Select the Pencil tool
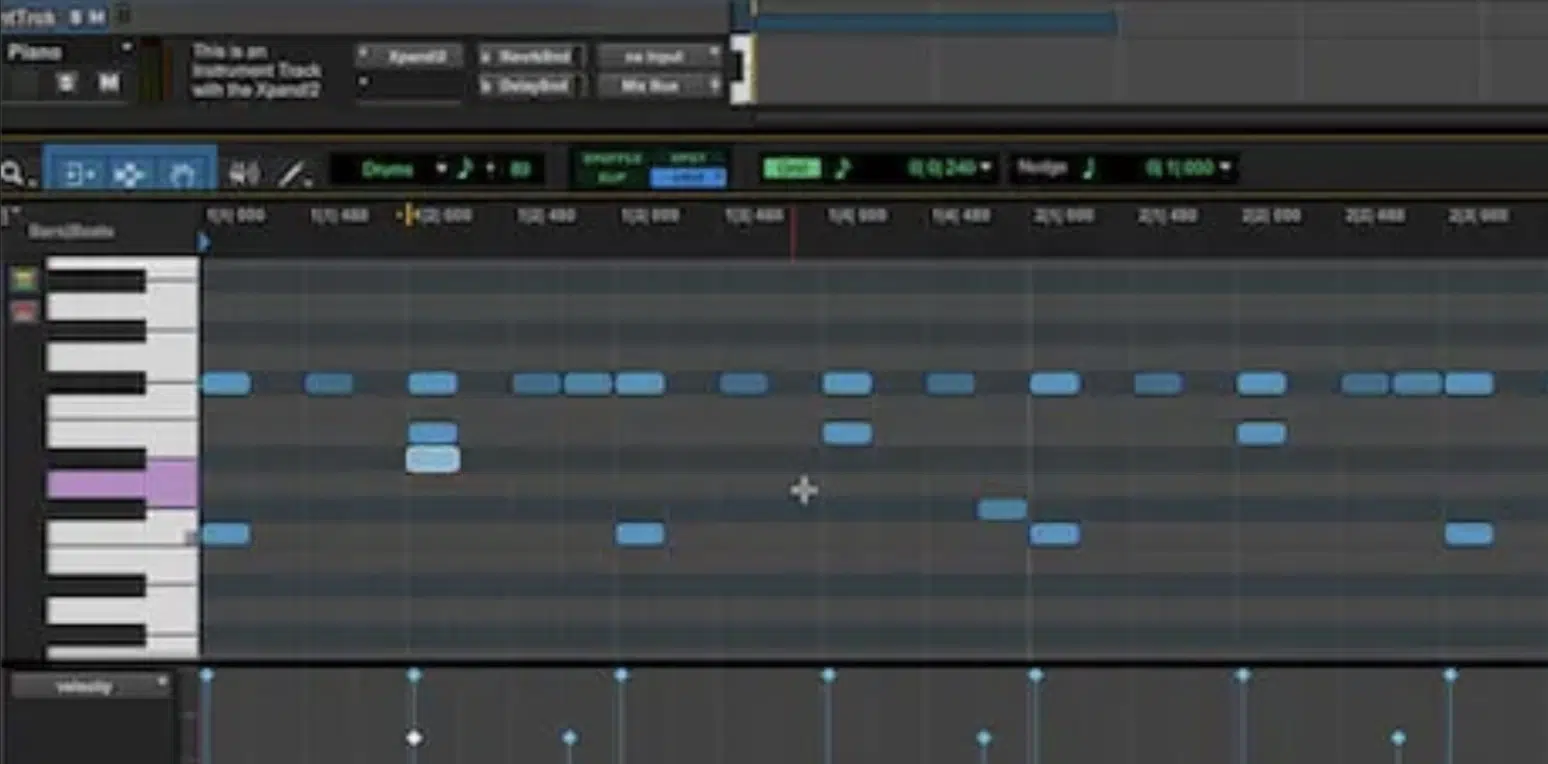 click(293, 173)
